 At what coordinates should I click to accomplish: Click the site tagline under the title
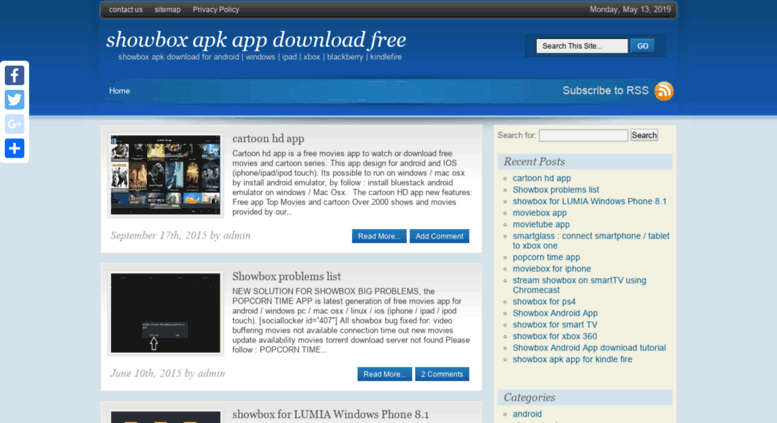tap(260, 57)
